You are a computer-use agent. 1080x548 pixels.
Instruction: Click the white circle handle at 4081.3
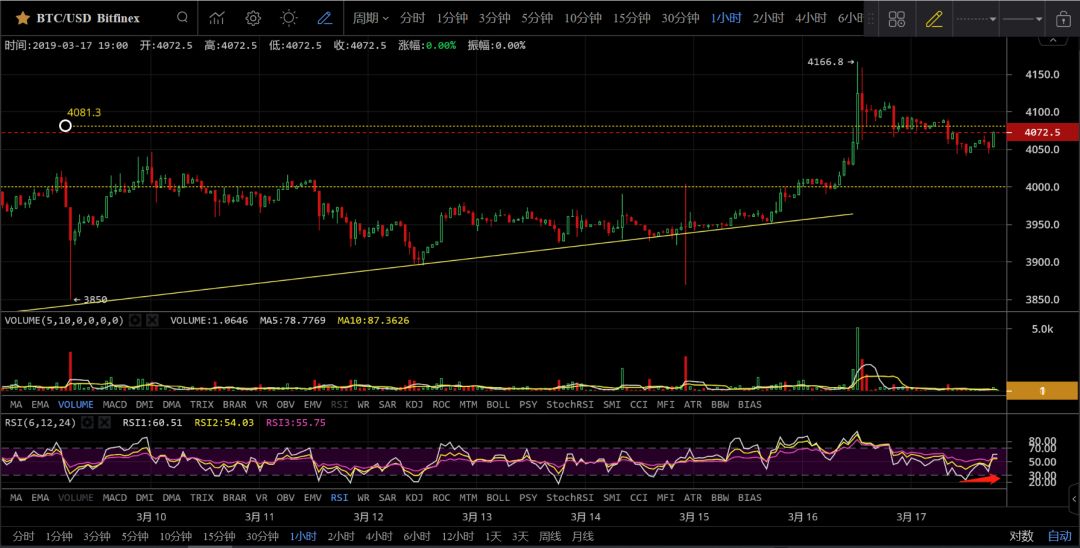[x=65, y=125]
